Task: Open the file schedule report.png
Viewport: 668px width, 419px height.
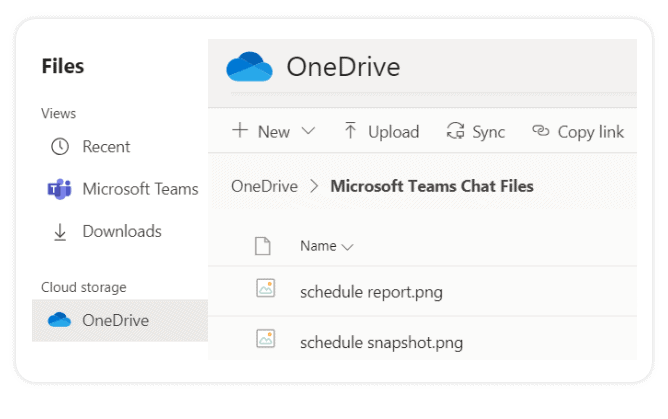Action: pyautogui.click(x=371, y=293)
